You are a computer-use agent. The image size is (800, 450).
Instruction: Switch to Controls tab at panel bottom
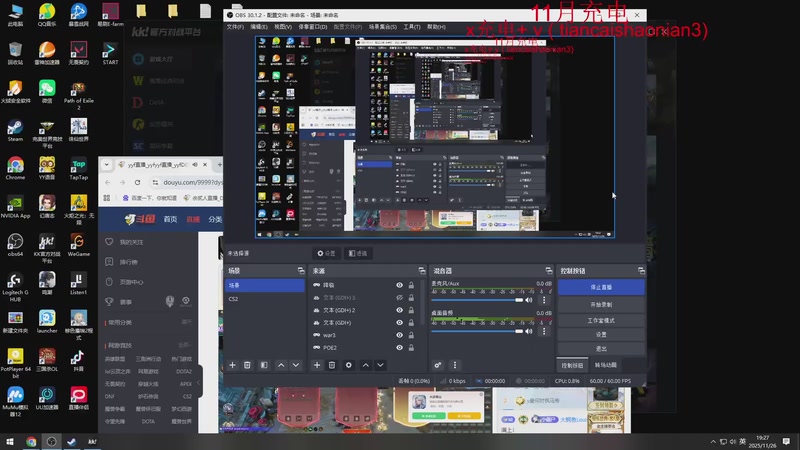tap(572, 365)
